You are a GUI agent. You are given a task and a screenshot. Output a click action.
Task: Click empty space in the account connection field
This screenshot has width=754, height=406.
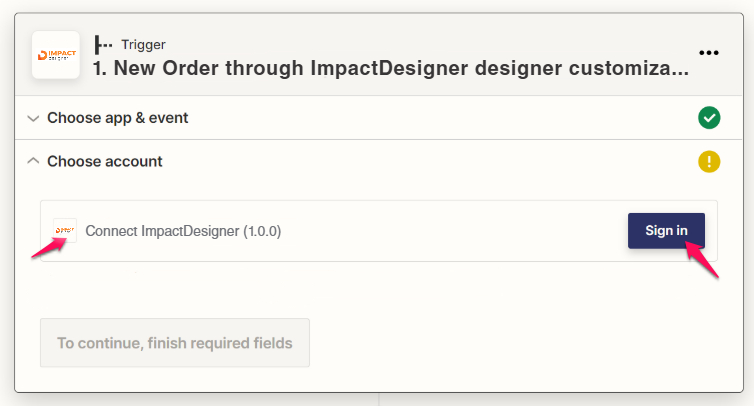click(450, 231)
